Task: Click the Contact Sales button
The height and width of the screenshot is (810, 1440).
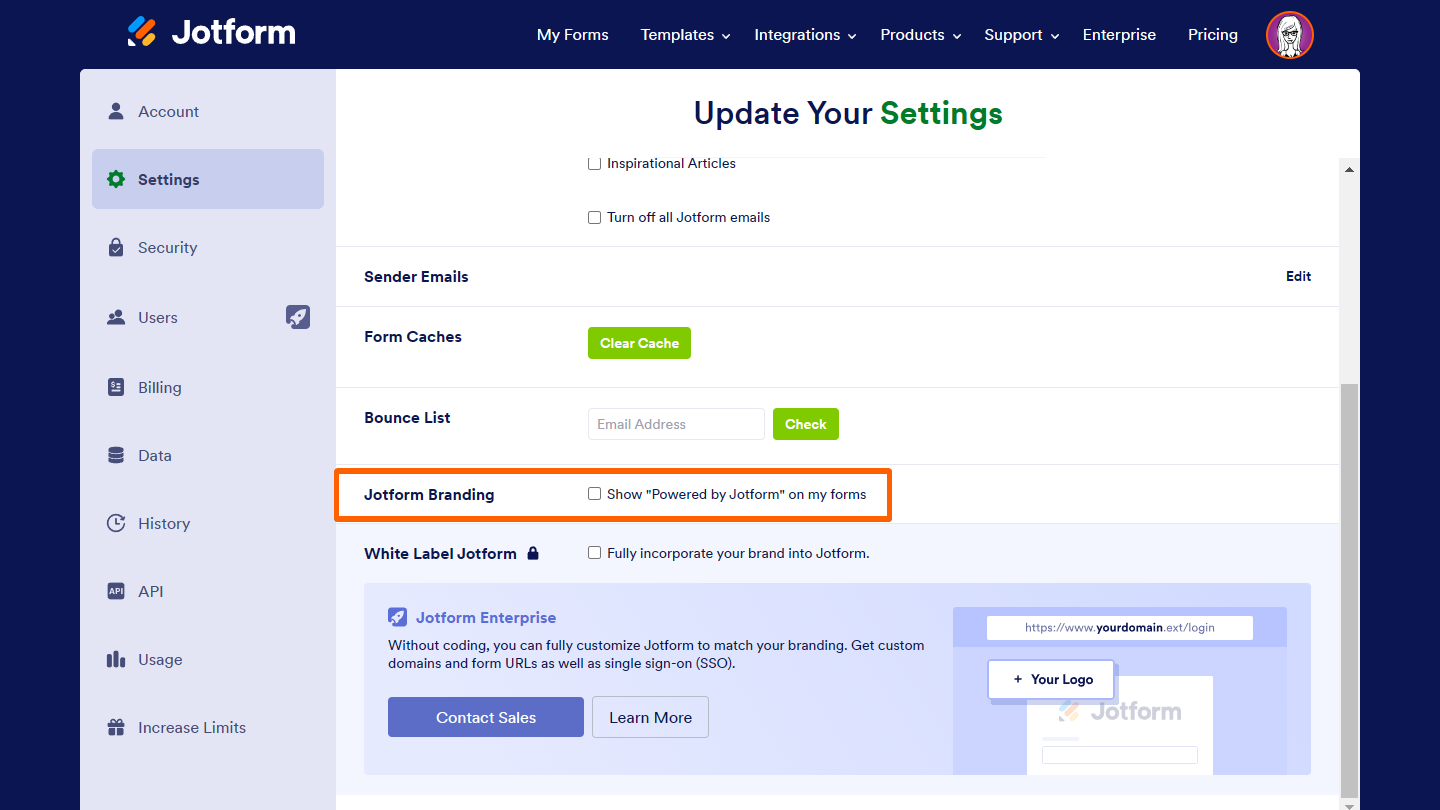Action: pyautogui.click(x=486, y=717)
